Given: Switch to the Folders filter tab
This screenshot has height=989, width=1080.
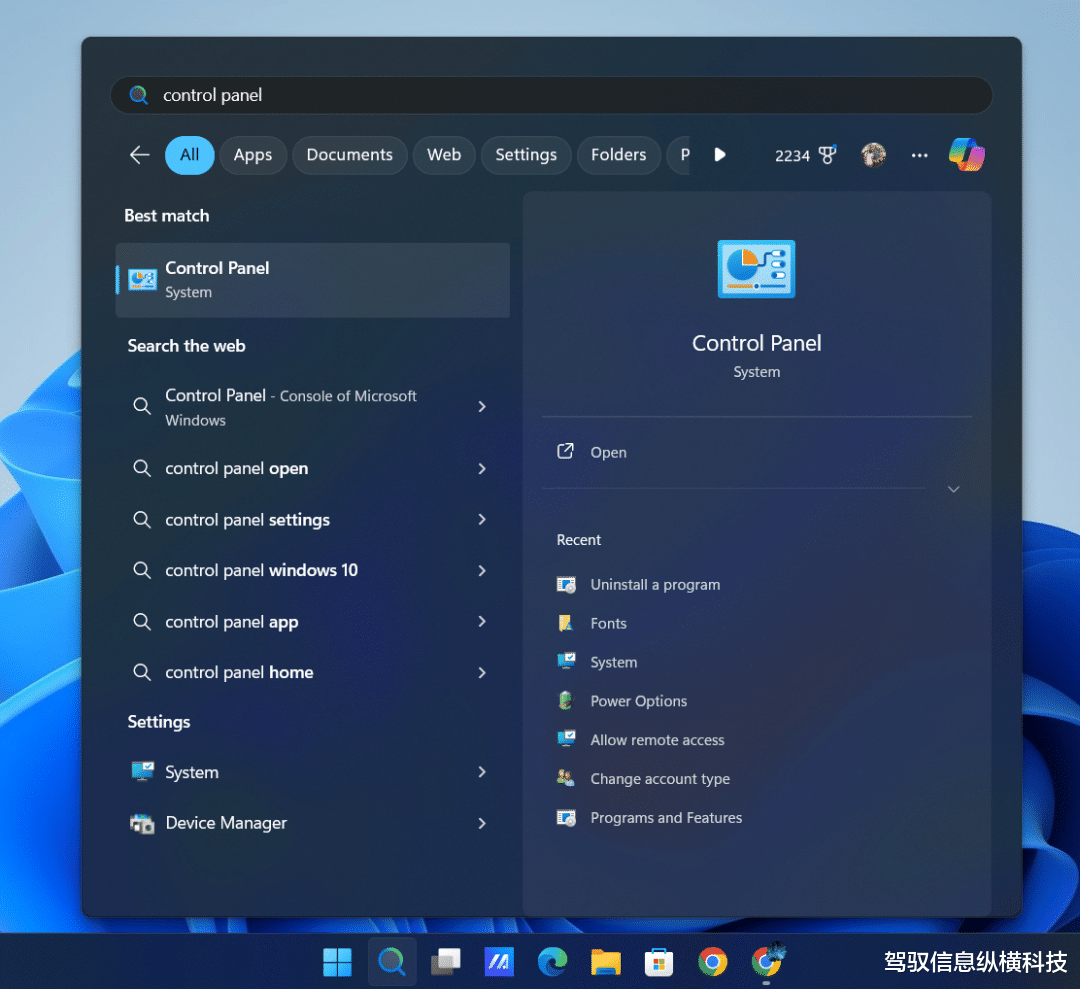Looking at the screenshot, I should point(618,155).
